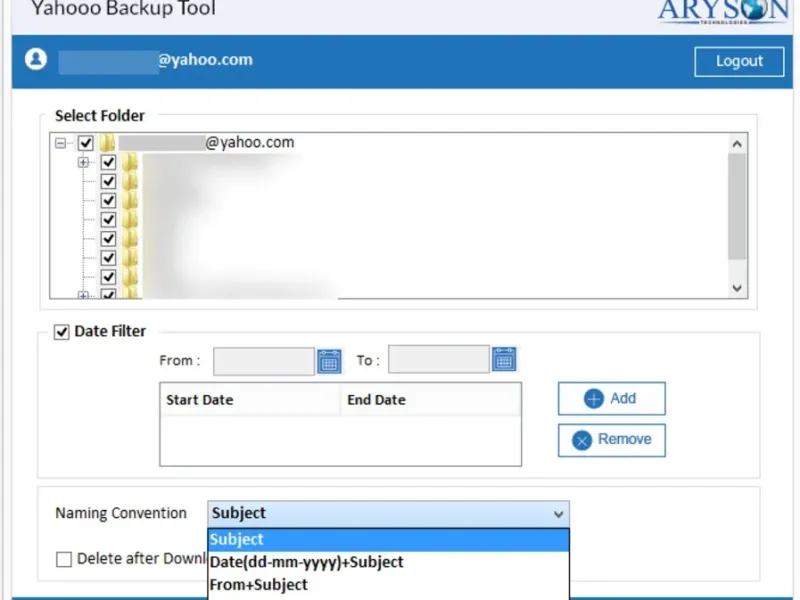Click the folder list scrollbar thumb
This screenshot has width=800, height=600.
click(x=737, y=207)
